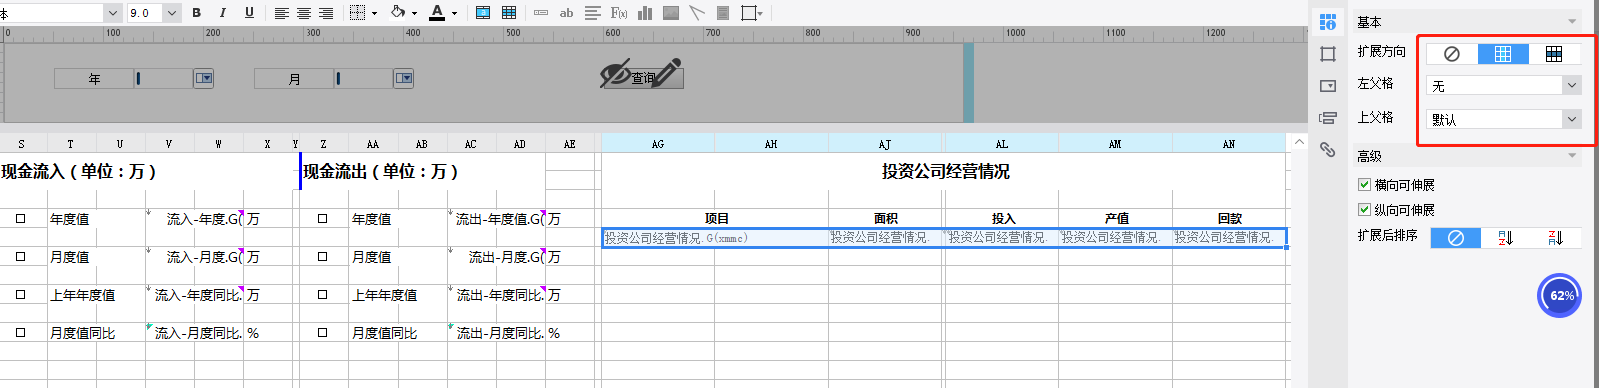Viewport: 1599px width, 388px height.
Task: Set expand direction to none
Action: 1452,54
